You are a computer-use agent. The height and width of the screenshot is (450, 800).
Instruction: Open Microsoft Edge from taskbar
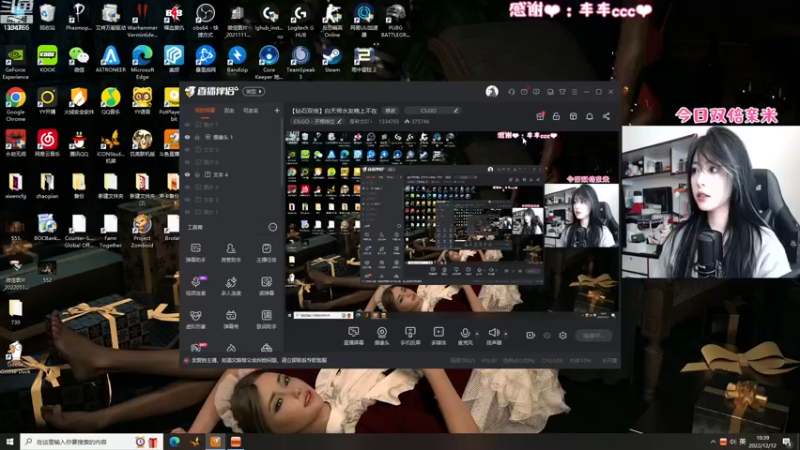[x=174, y=441]
